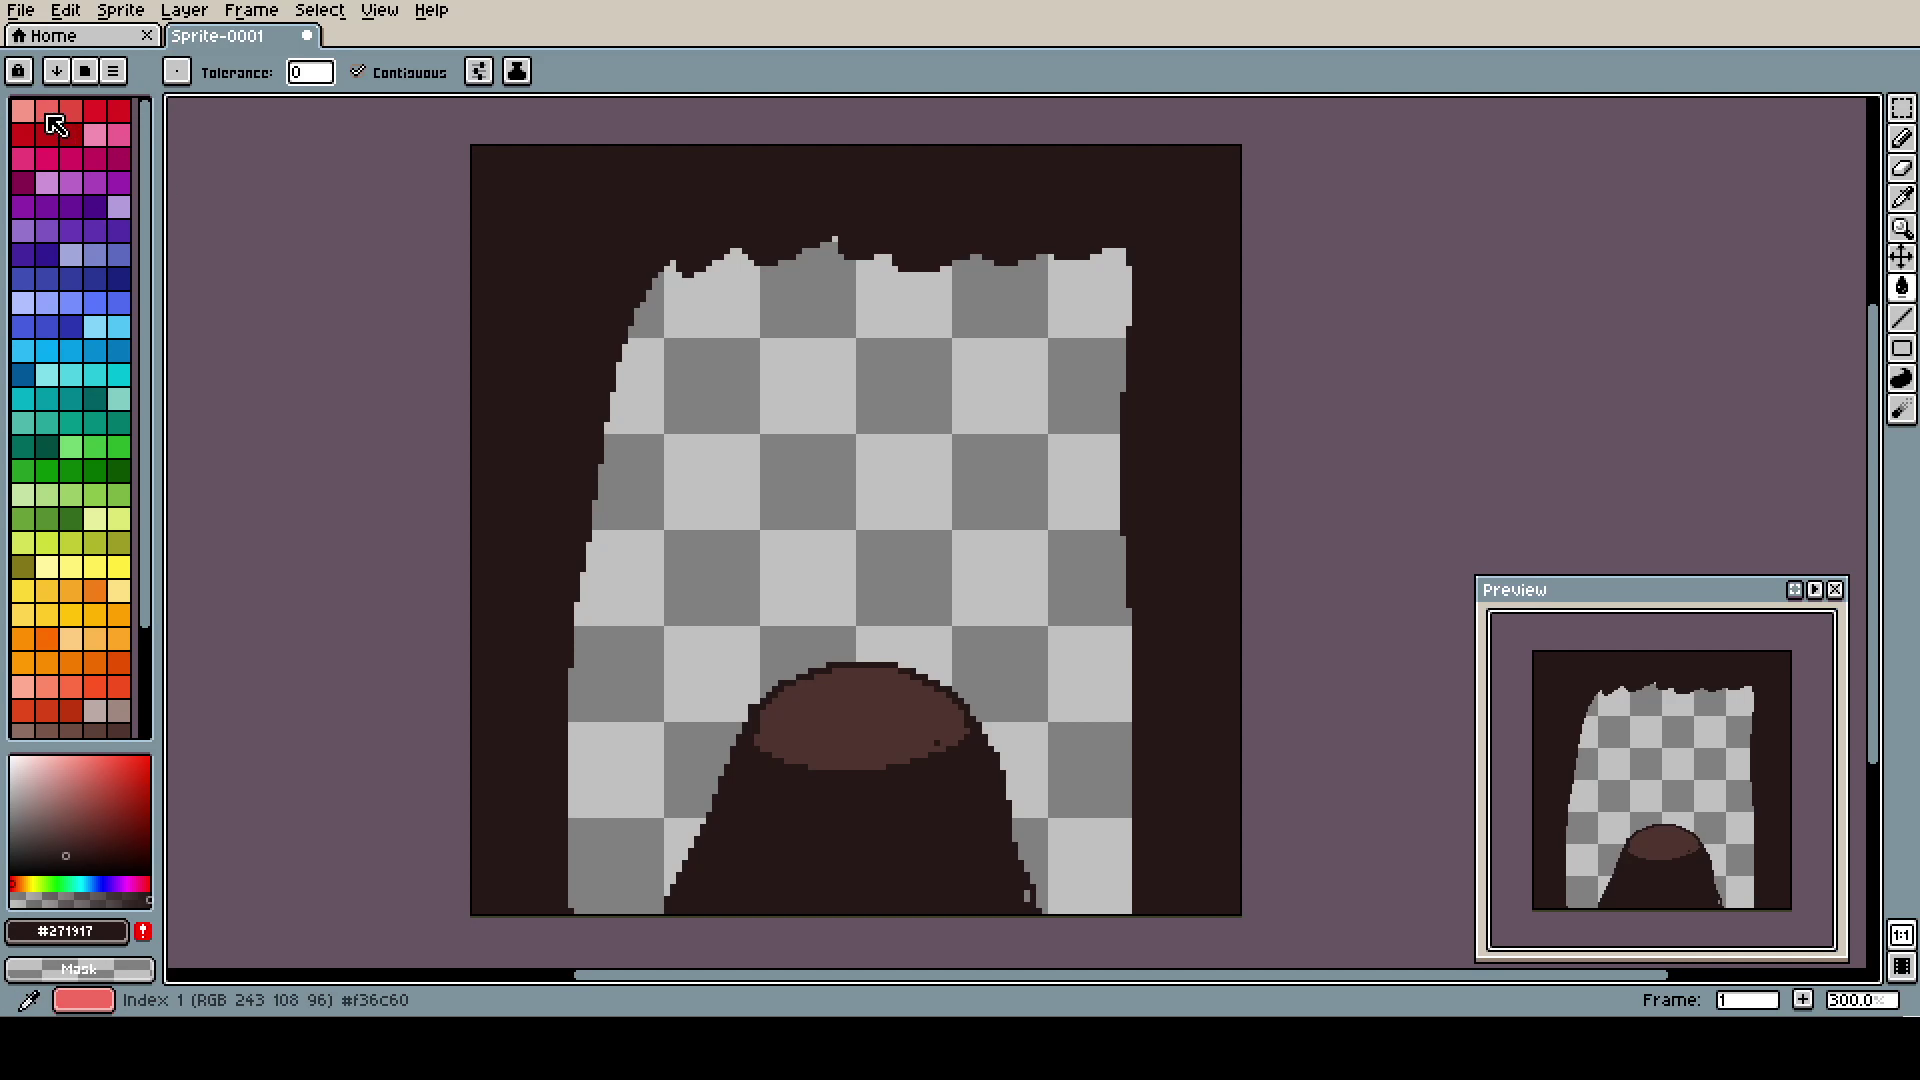The height and width of the screenshot is (1080, 1920).
Task: Switch to the Home tab
Action: pyautogui.click(x=53, y=36)
